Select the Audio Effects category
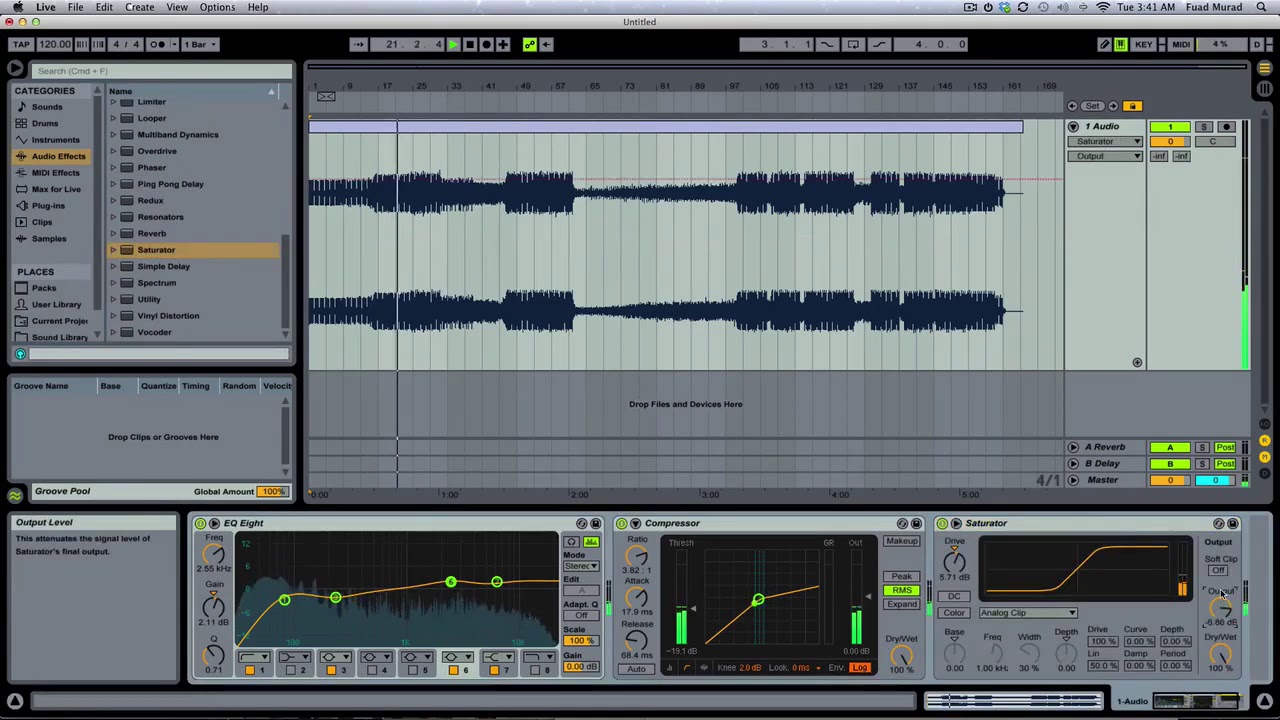 58,156
